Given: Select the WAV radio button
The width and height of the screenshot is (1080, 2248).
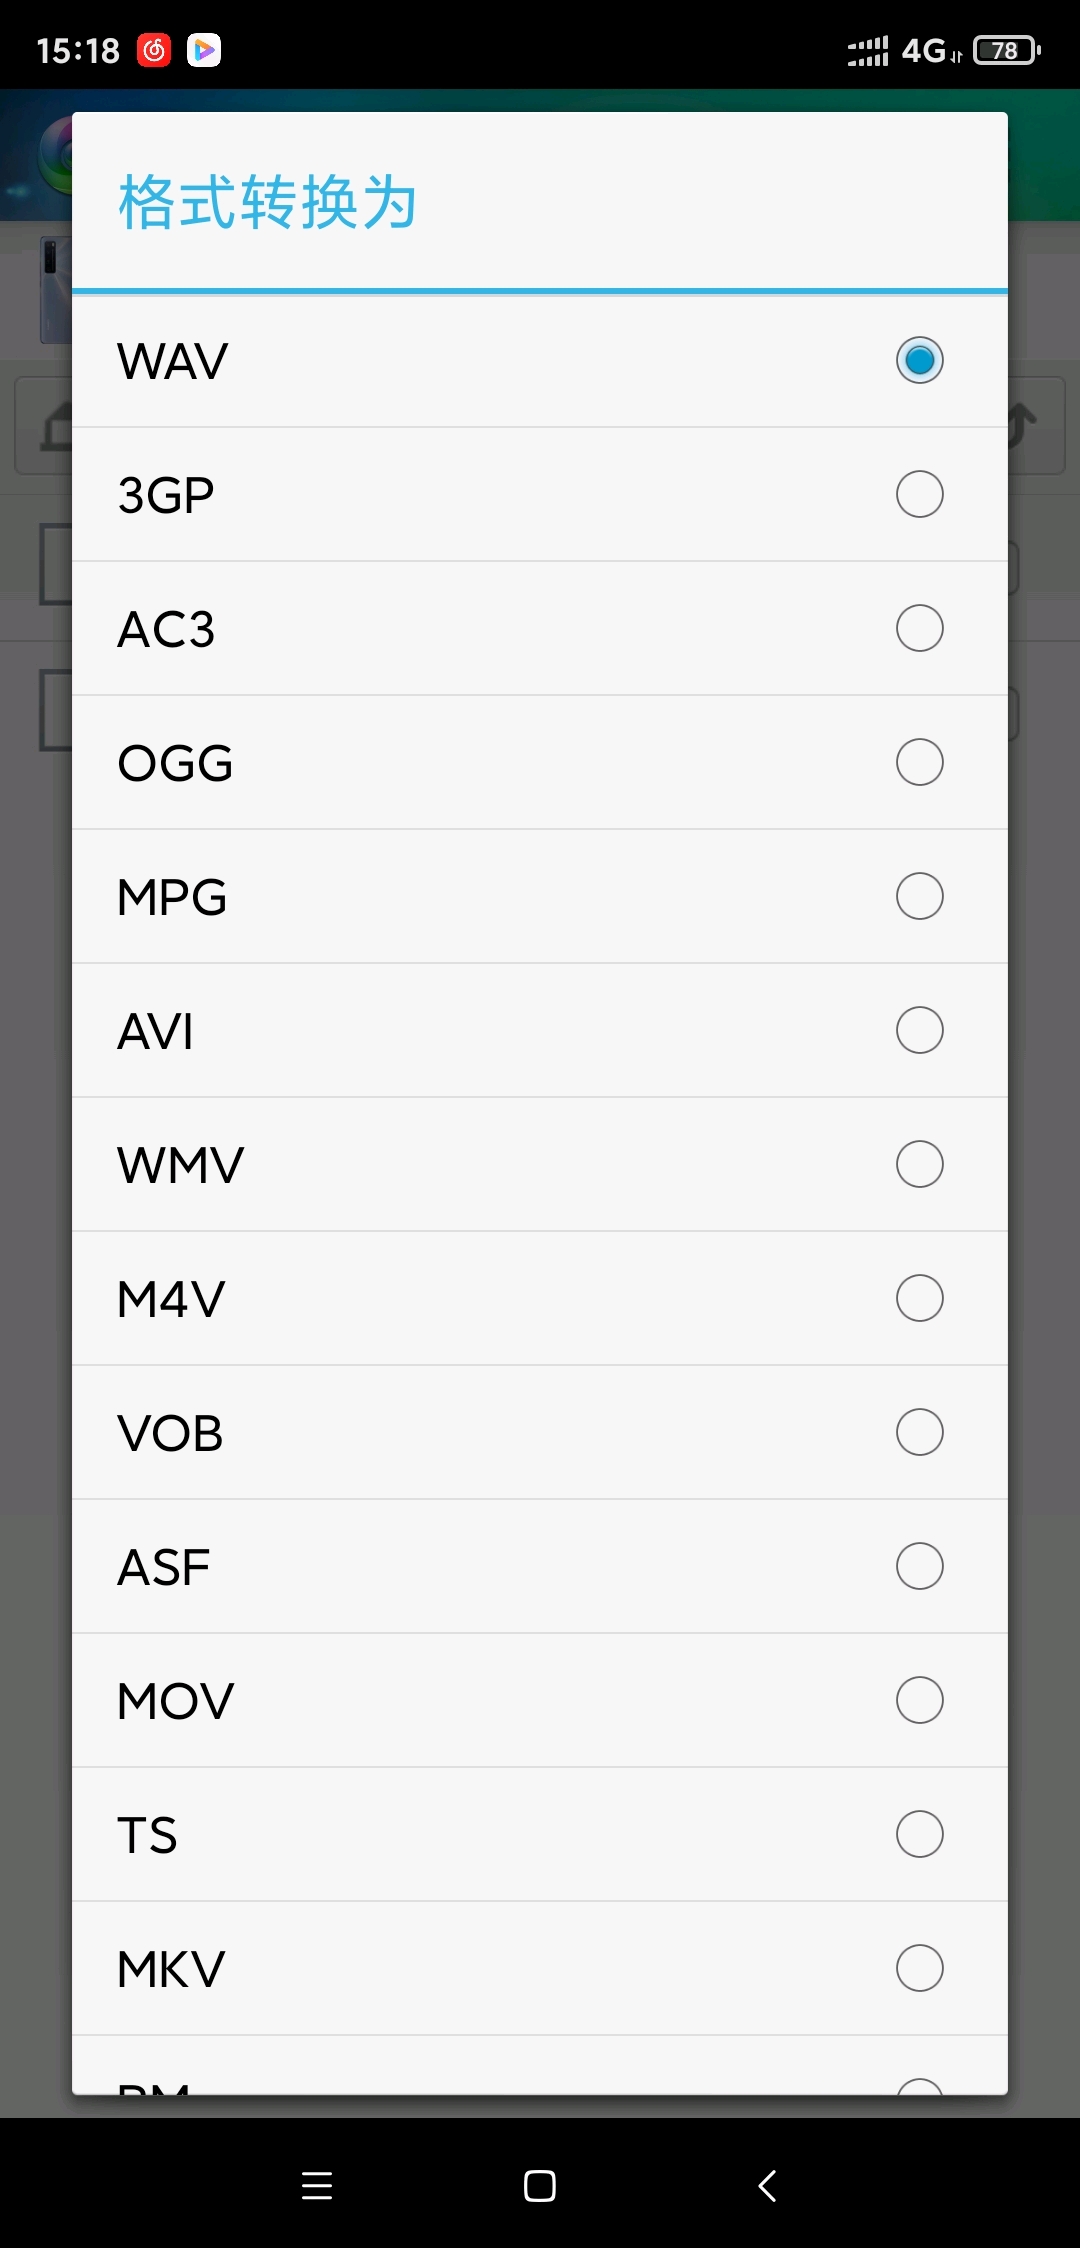Looking at the screenshot, I should (x=919, y=360).
